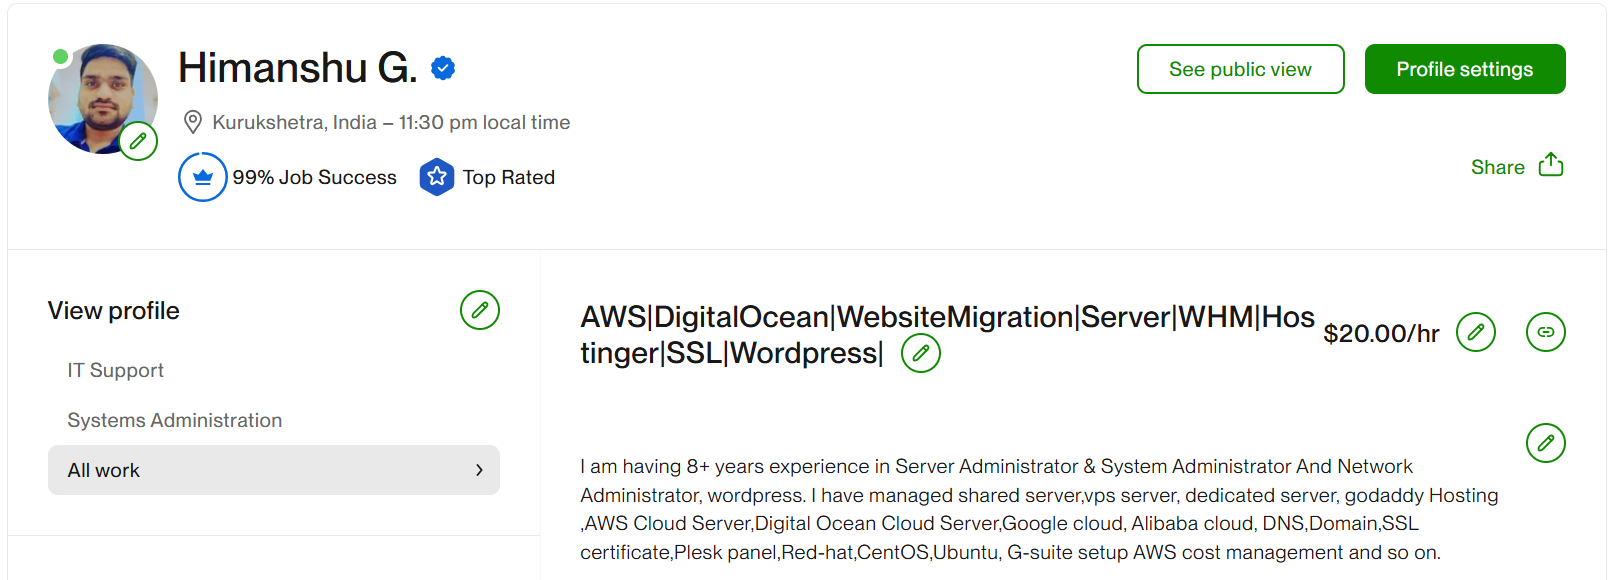Edit the $20.00/hr hourly rate
Screen dimensions: 1610x580
(x=1476, y=332)
